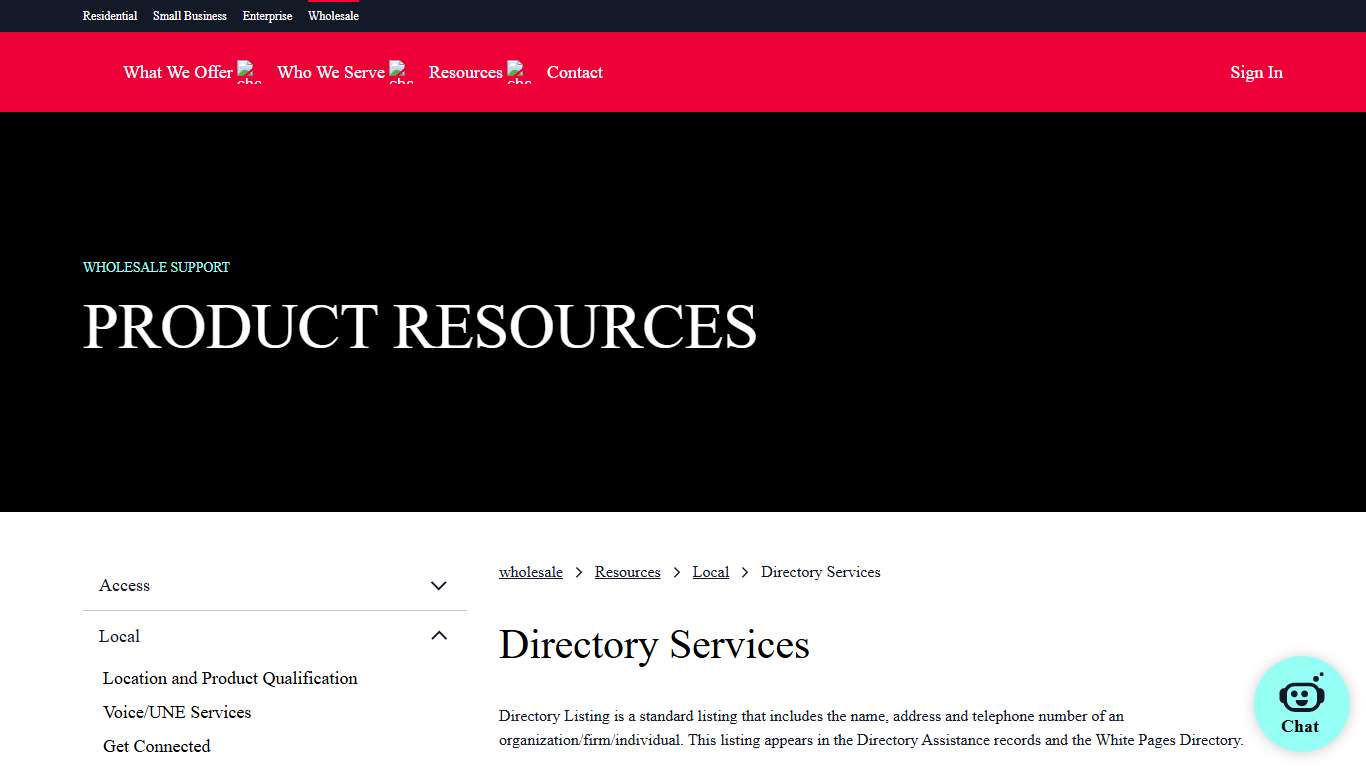Viewport: 1366px width, 768px height.
Task: Select the Residential tab
Action: pyautogui.click(x=109, y=16)
